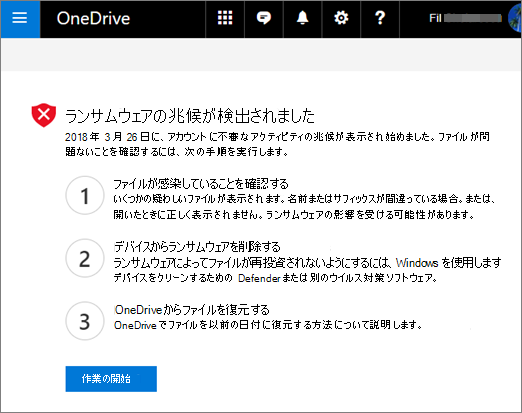Click step heading ファイルが感染していることを確認する
Image resolution: width=522 pixels, height=413 pixels.
pyautogui.click(x=201, y=184)
